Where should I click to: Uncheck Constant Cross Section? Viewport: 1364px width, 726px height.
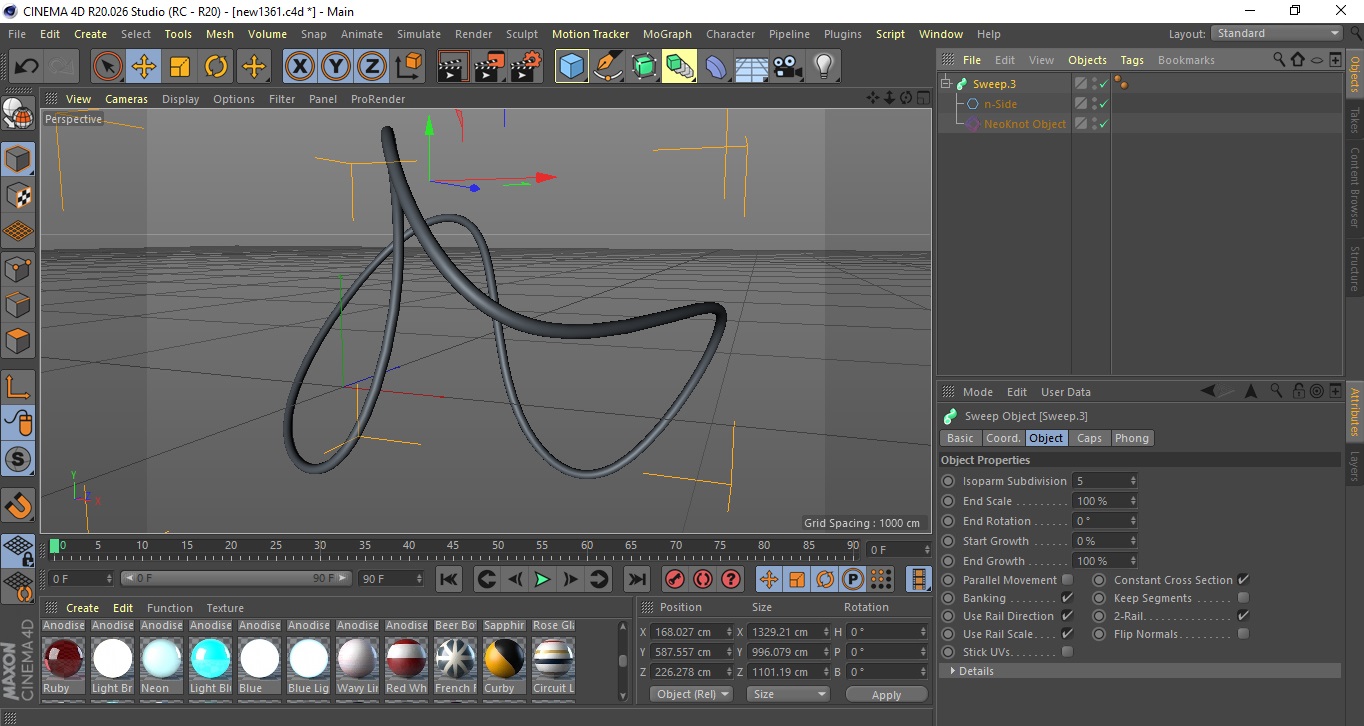tap(1243, 580)
